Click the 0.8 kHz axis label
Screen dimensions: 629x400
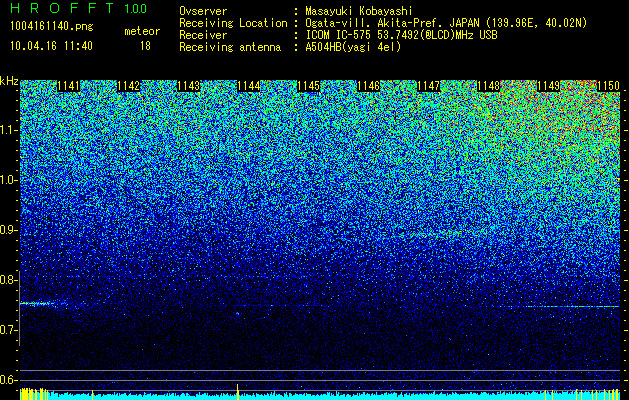coord(9,280)
